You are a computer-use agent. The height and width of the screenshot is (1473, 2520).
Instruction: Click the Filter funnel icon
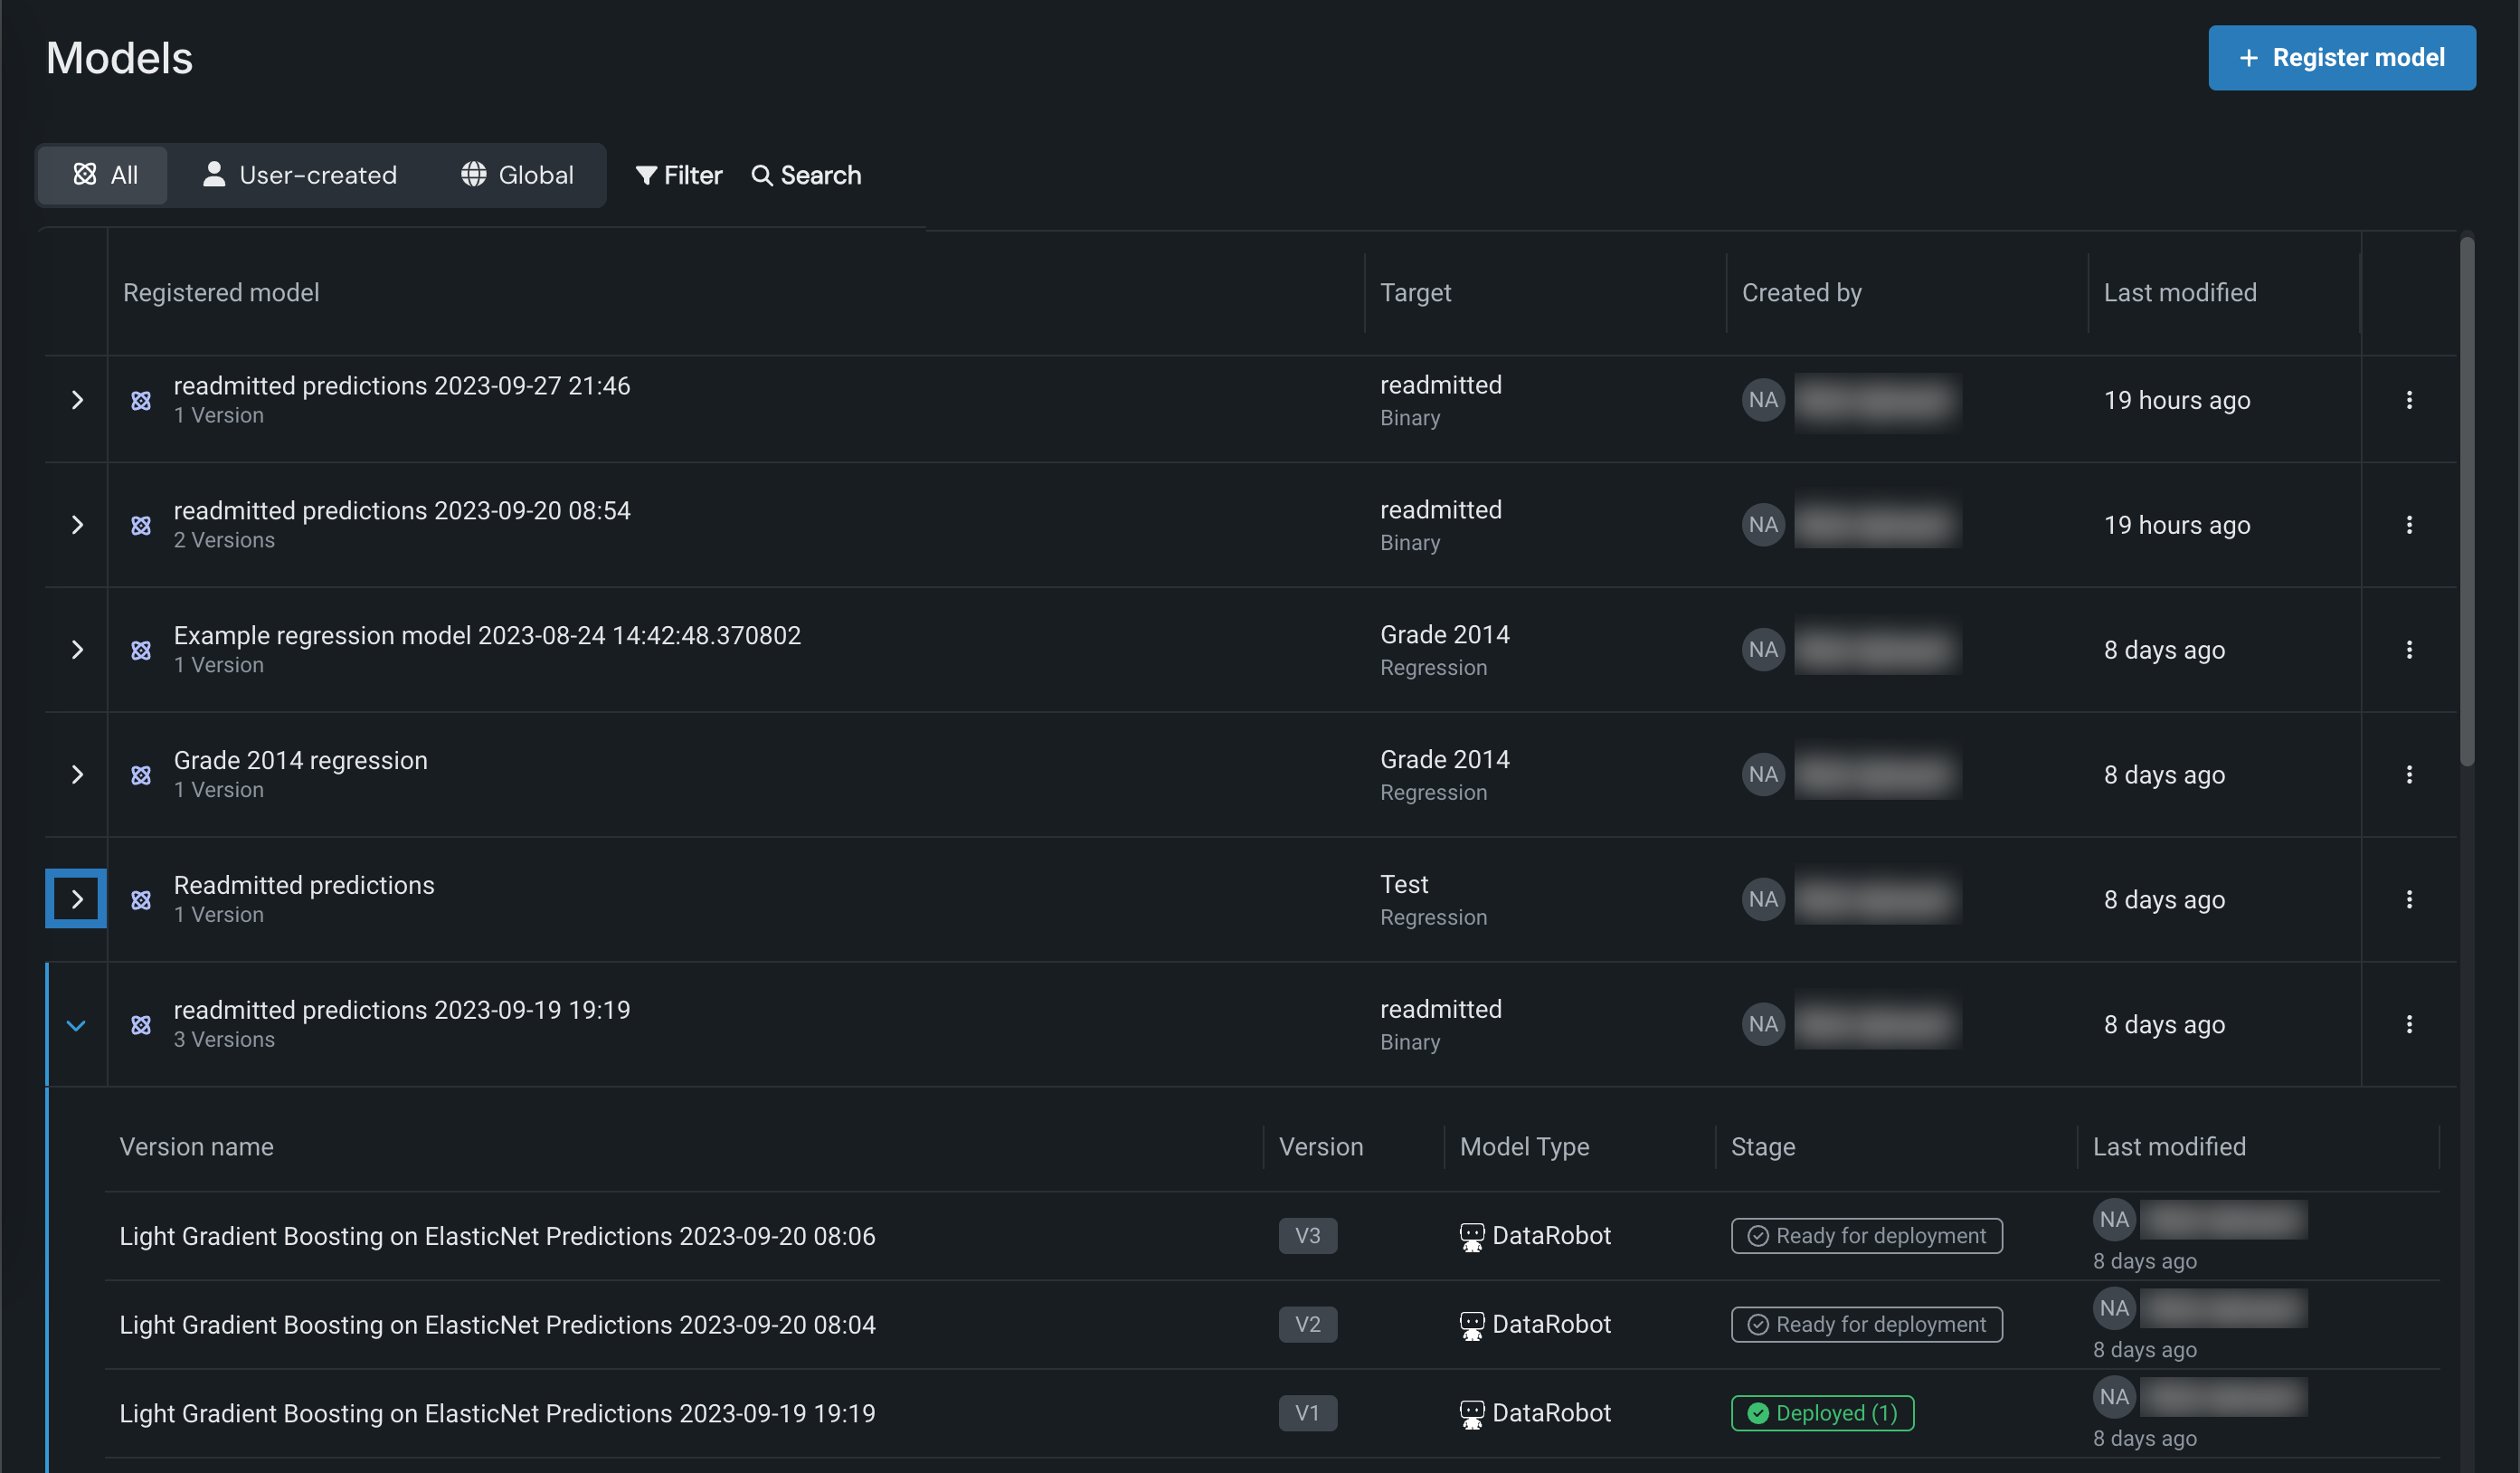pyautogui.click(x=646, y=176)
